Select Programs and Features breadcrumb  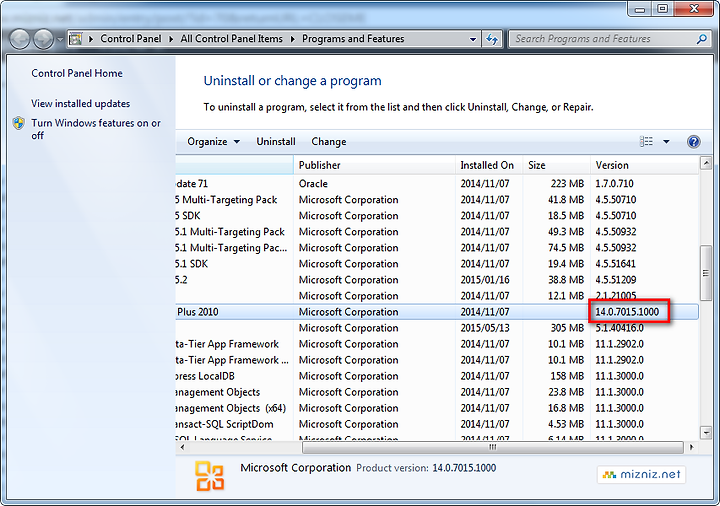353,39
